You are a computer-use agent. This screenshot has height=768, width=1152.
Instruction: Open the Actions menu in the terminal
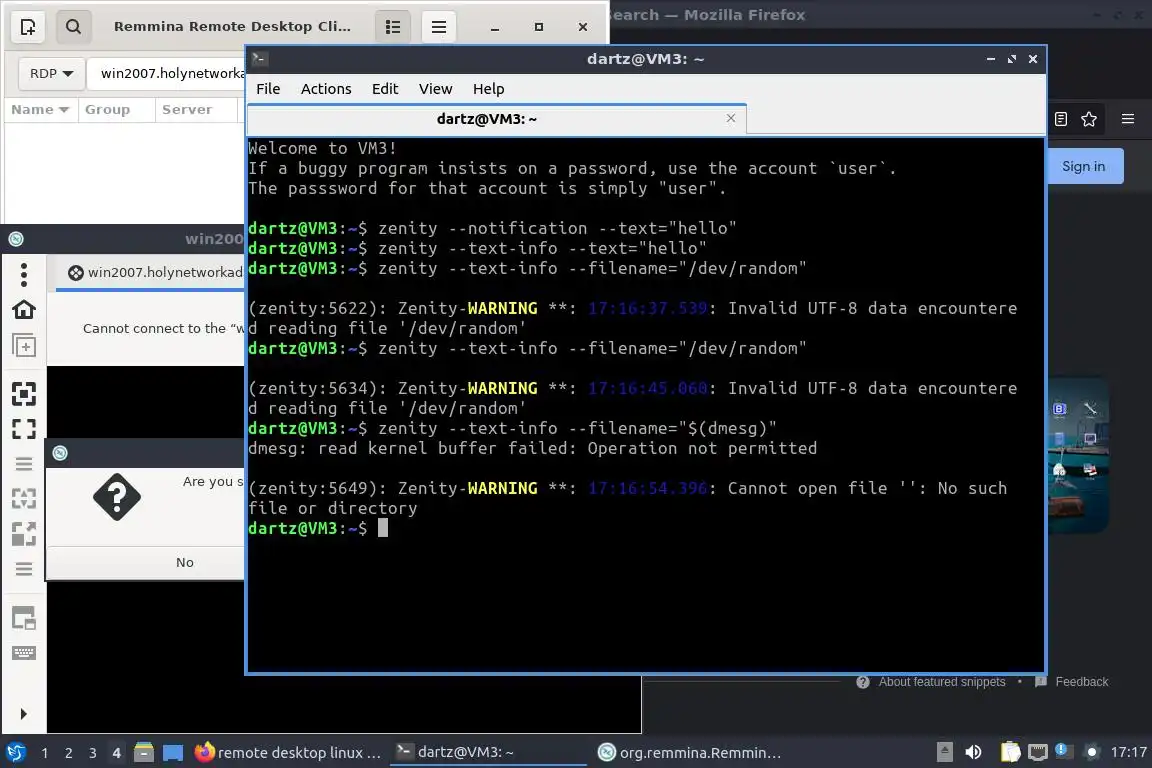(x=326, y=89)
